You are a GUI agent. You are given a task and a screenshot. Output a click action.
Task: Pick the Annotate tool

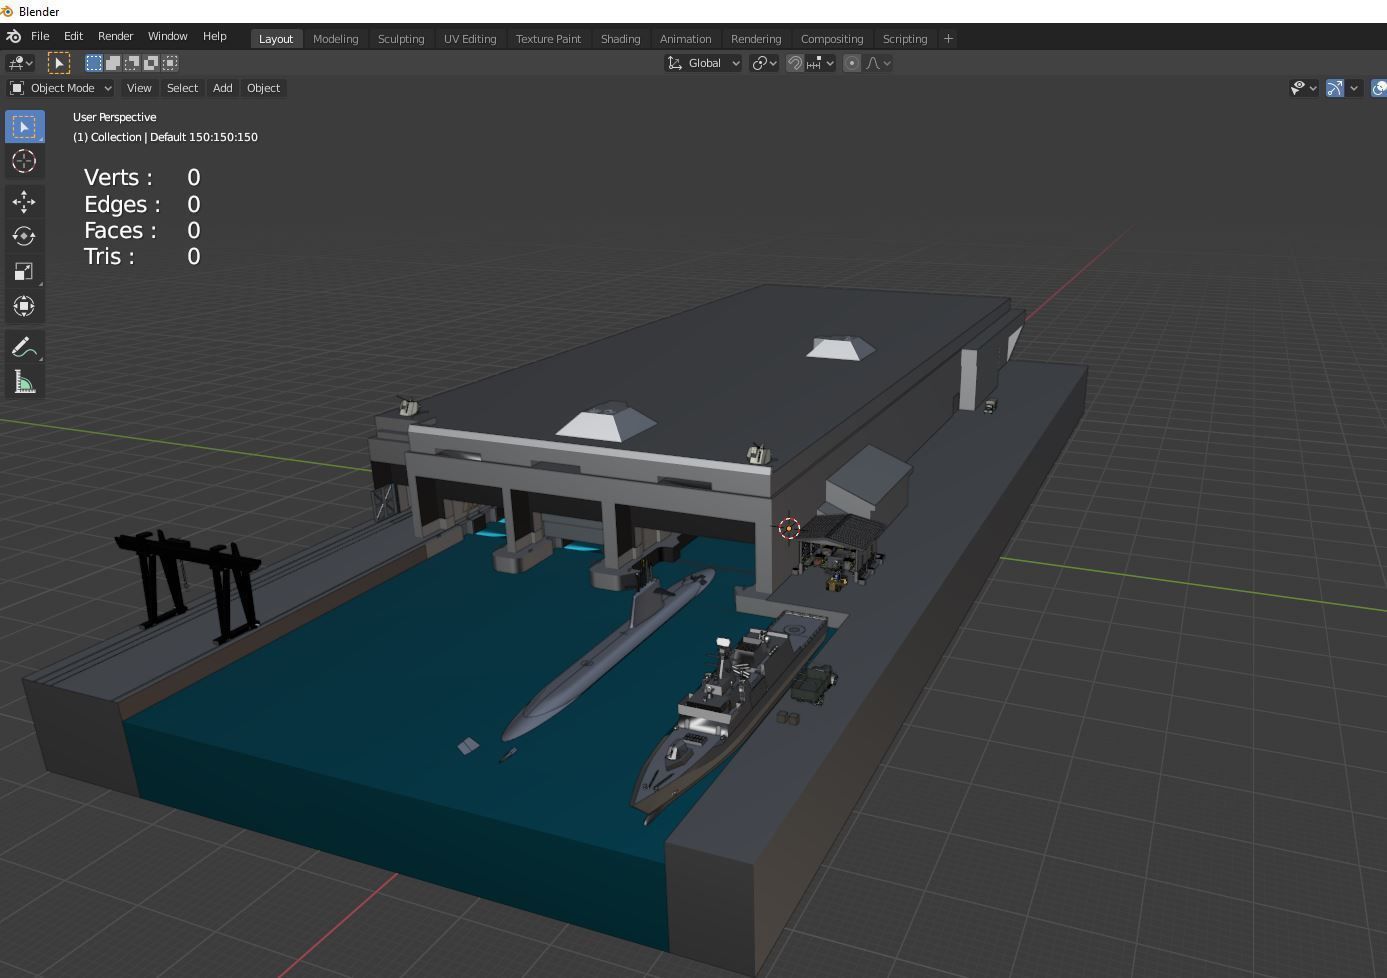24,347
